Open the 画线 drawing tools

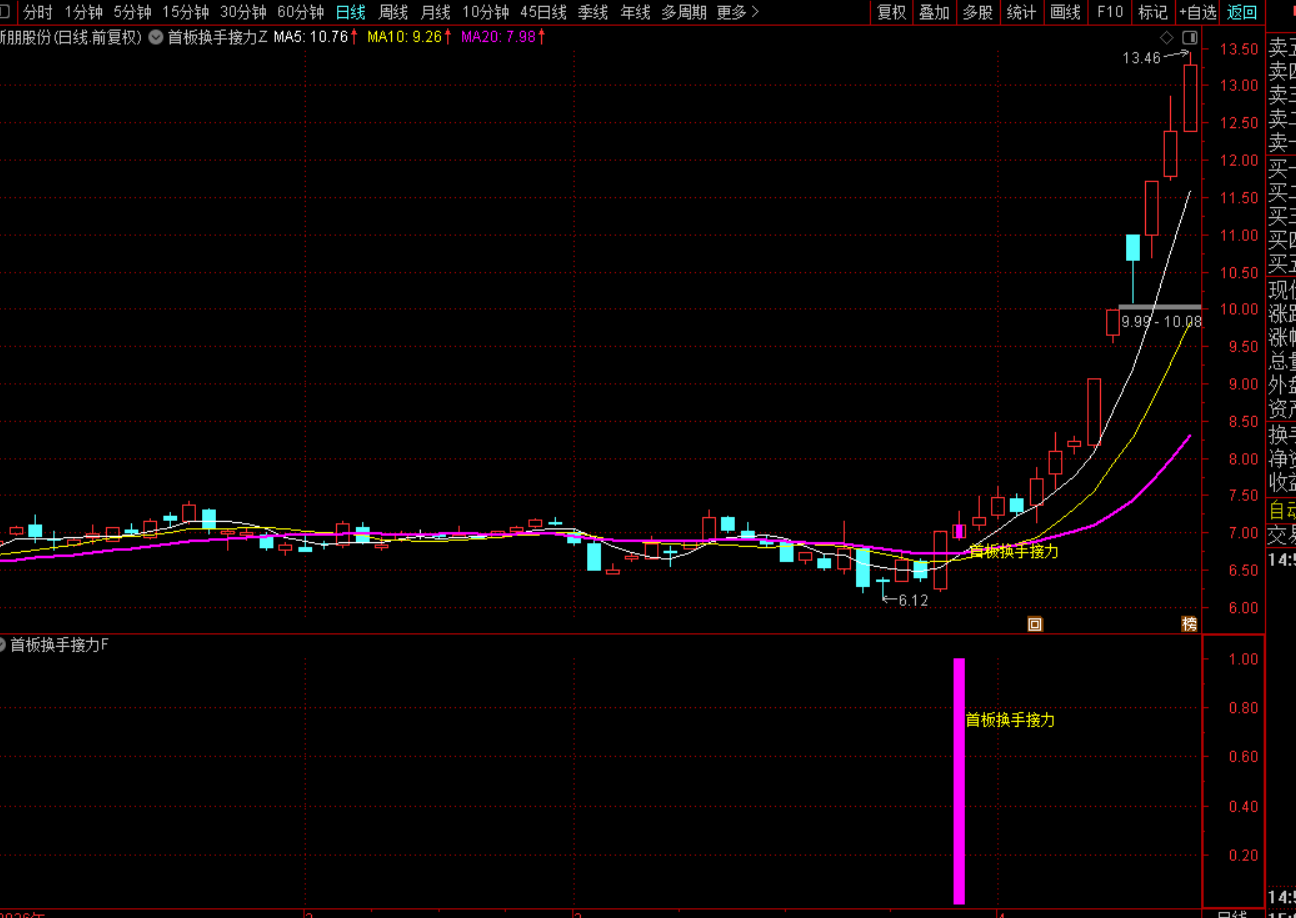click(x=1066, y=12)
